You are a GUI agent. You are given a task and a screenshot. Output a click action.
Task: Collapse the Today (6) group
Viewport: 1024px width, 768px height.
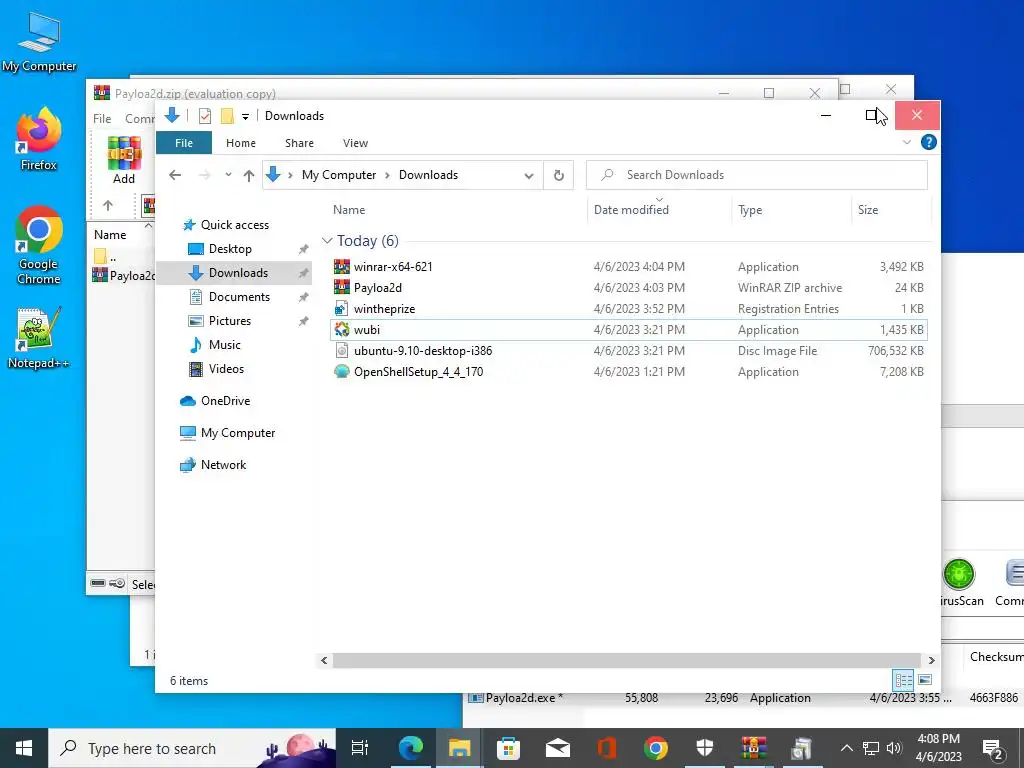[x=327, y=241]
